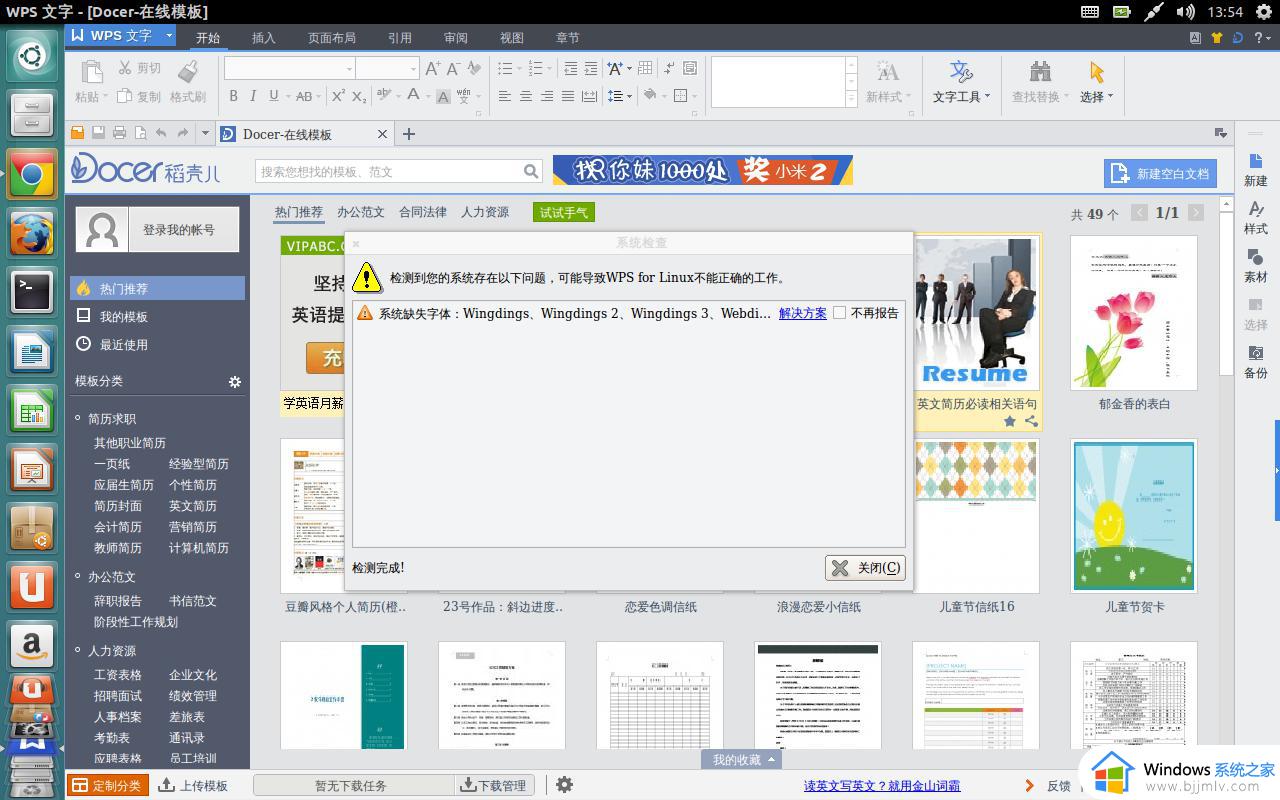
Task: Click the increase indent icon
Action: [x=590, y=68]
